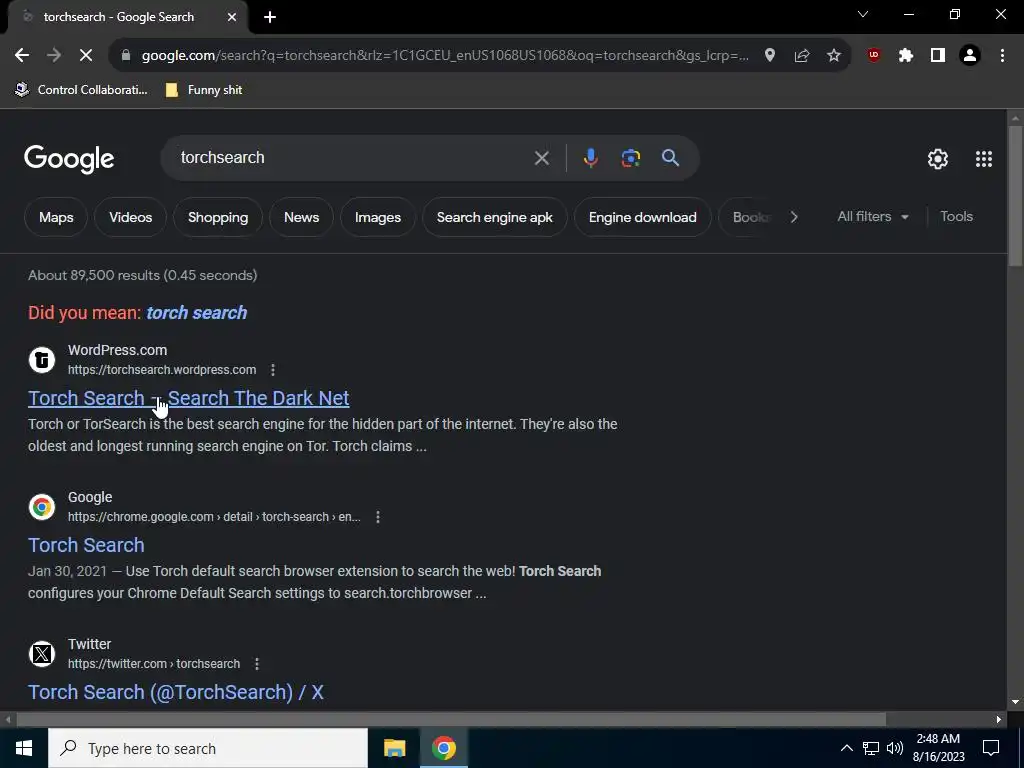Open Chrome's three-dot menu

pos(1002,56)
